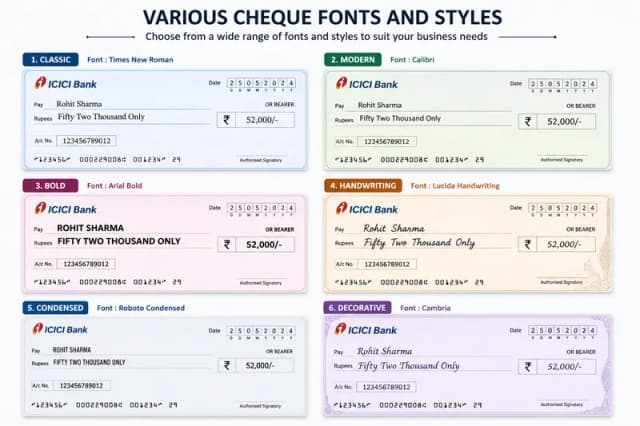The image size is (640, 426).
Task: Click account number 123456789012 on Condensed cheque
Action: point(81,386)
